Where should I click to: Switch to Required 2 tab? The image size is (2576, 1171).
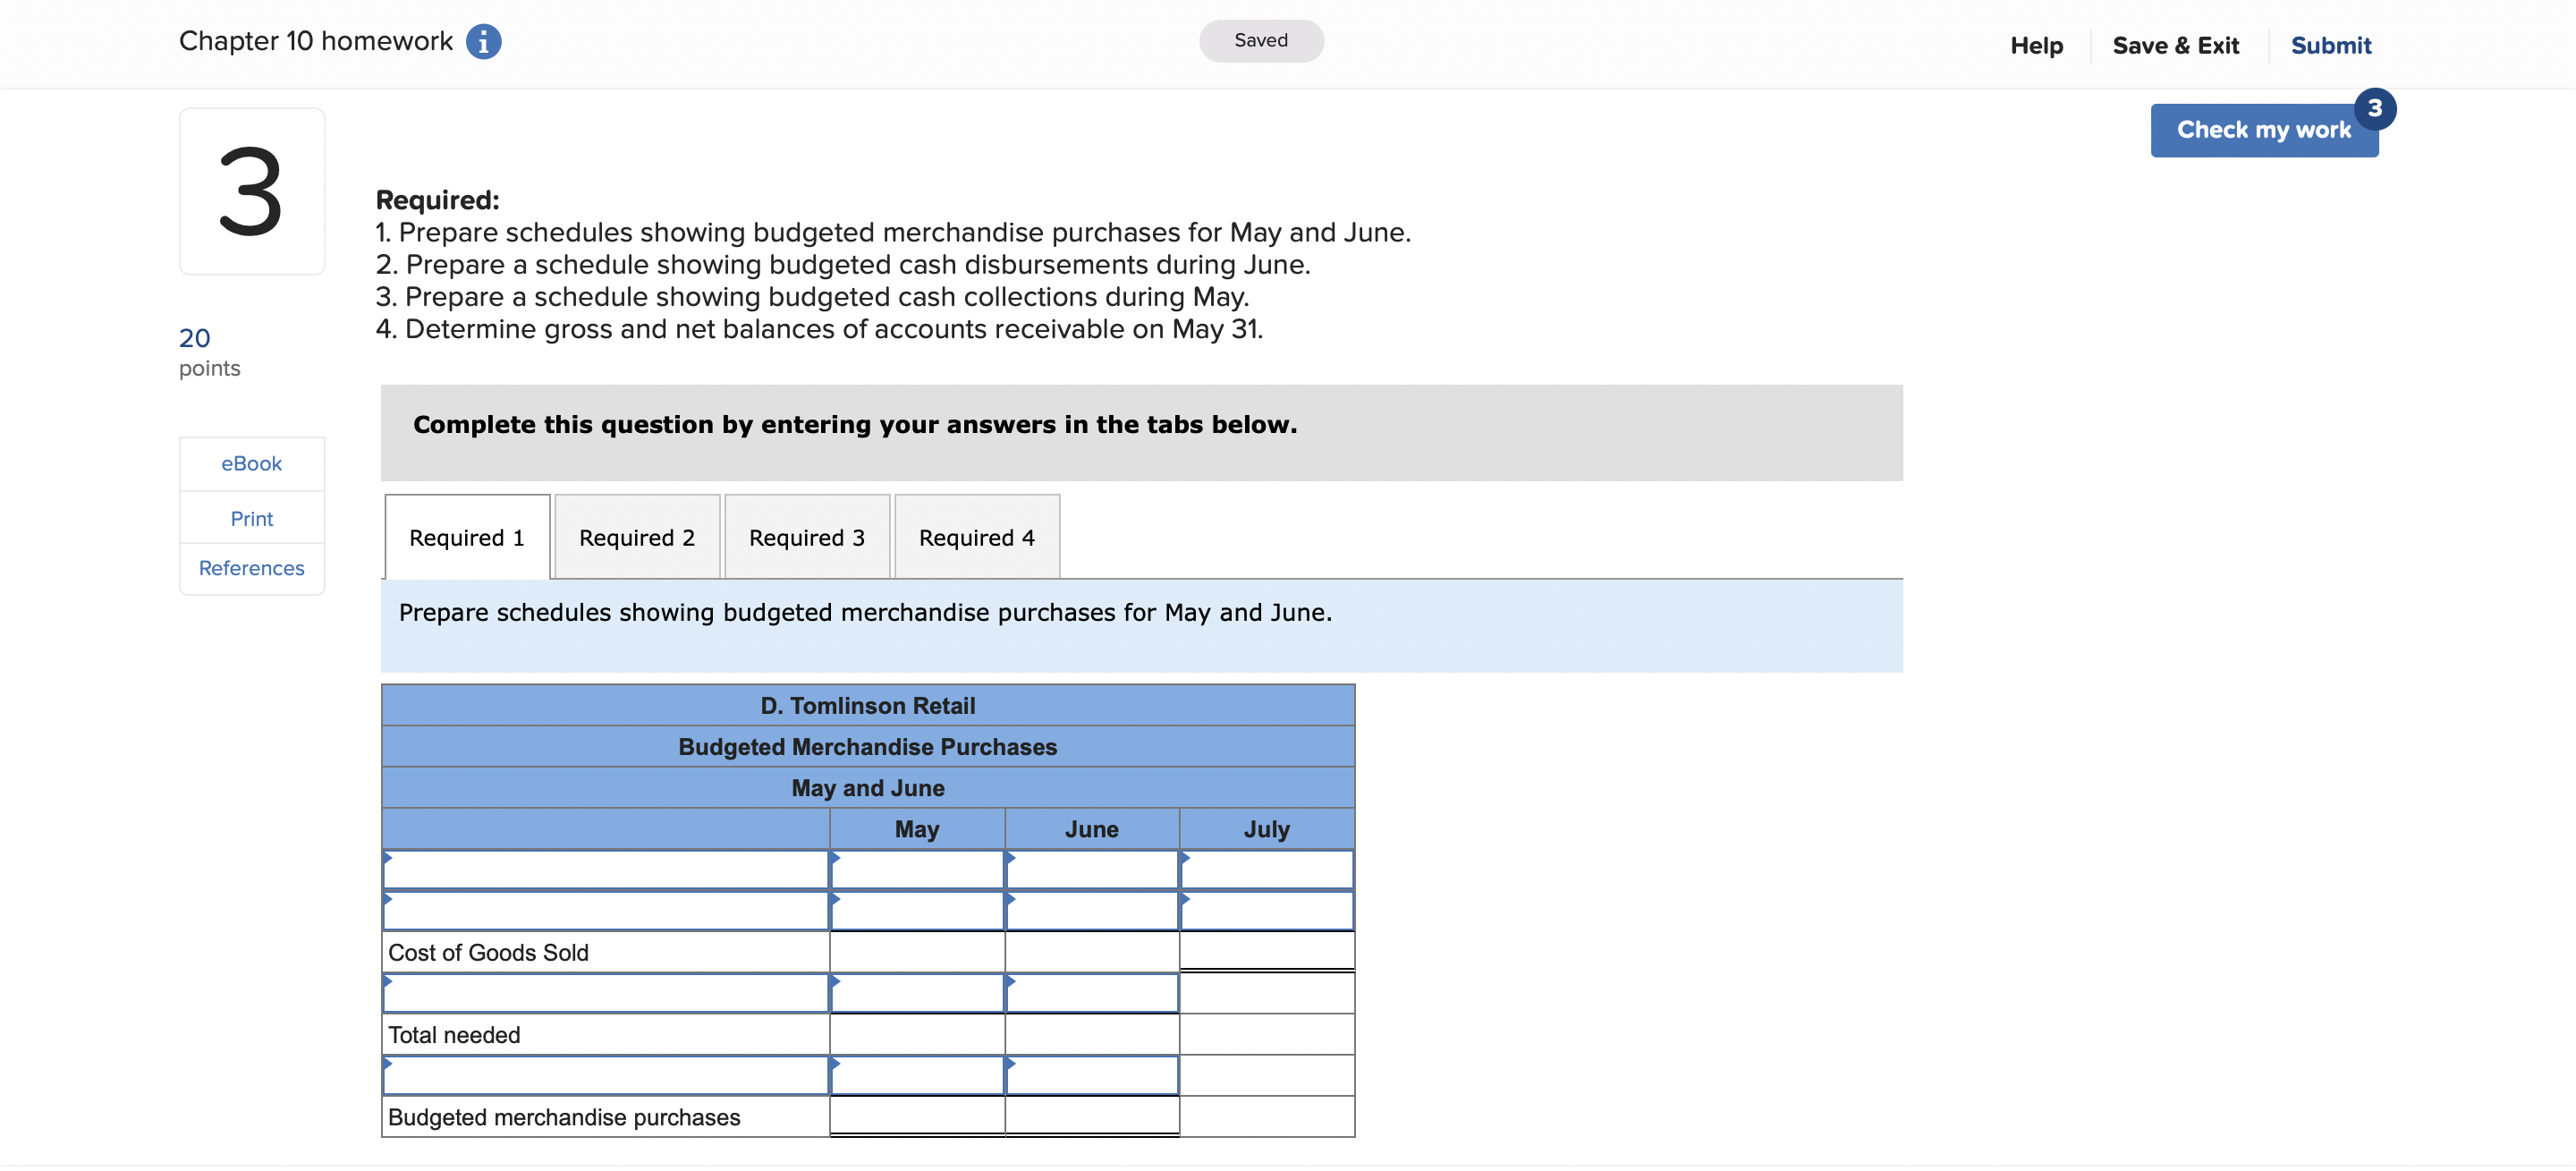click(x=636, y=538)
